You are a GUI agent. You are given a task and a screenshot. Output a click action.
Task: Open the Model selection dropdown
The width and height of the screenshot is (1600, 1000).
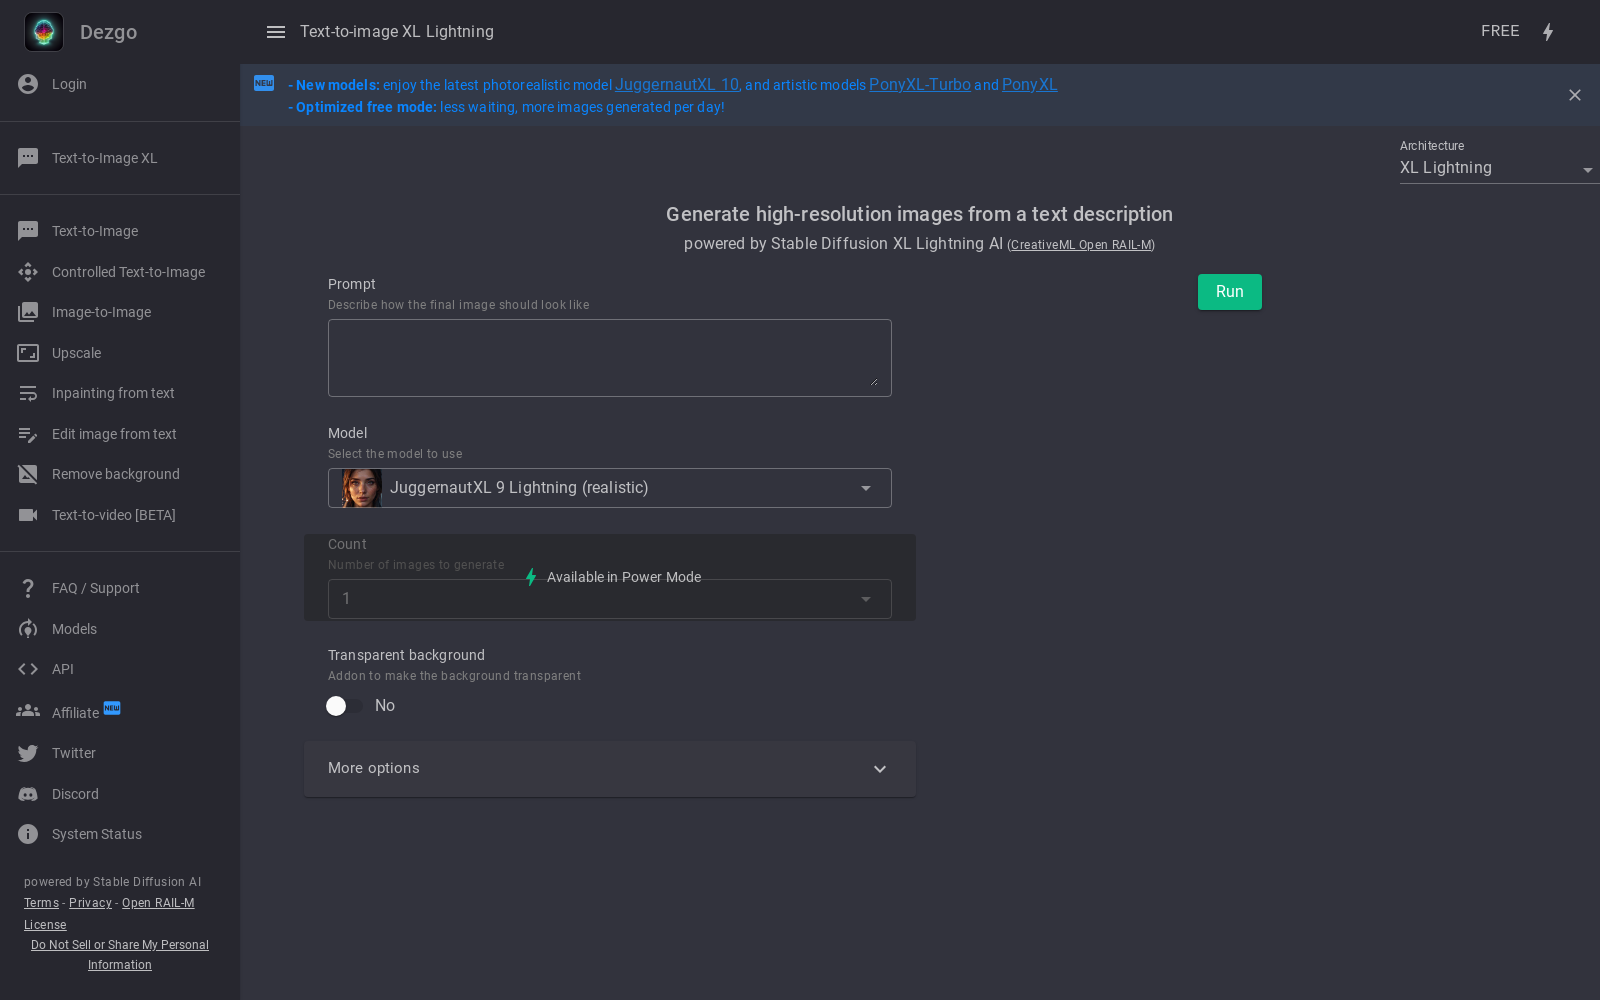point(610,488)
